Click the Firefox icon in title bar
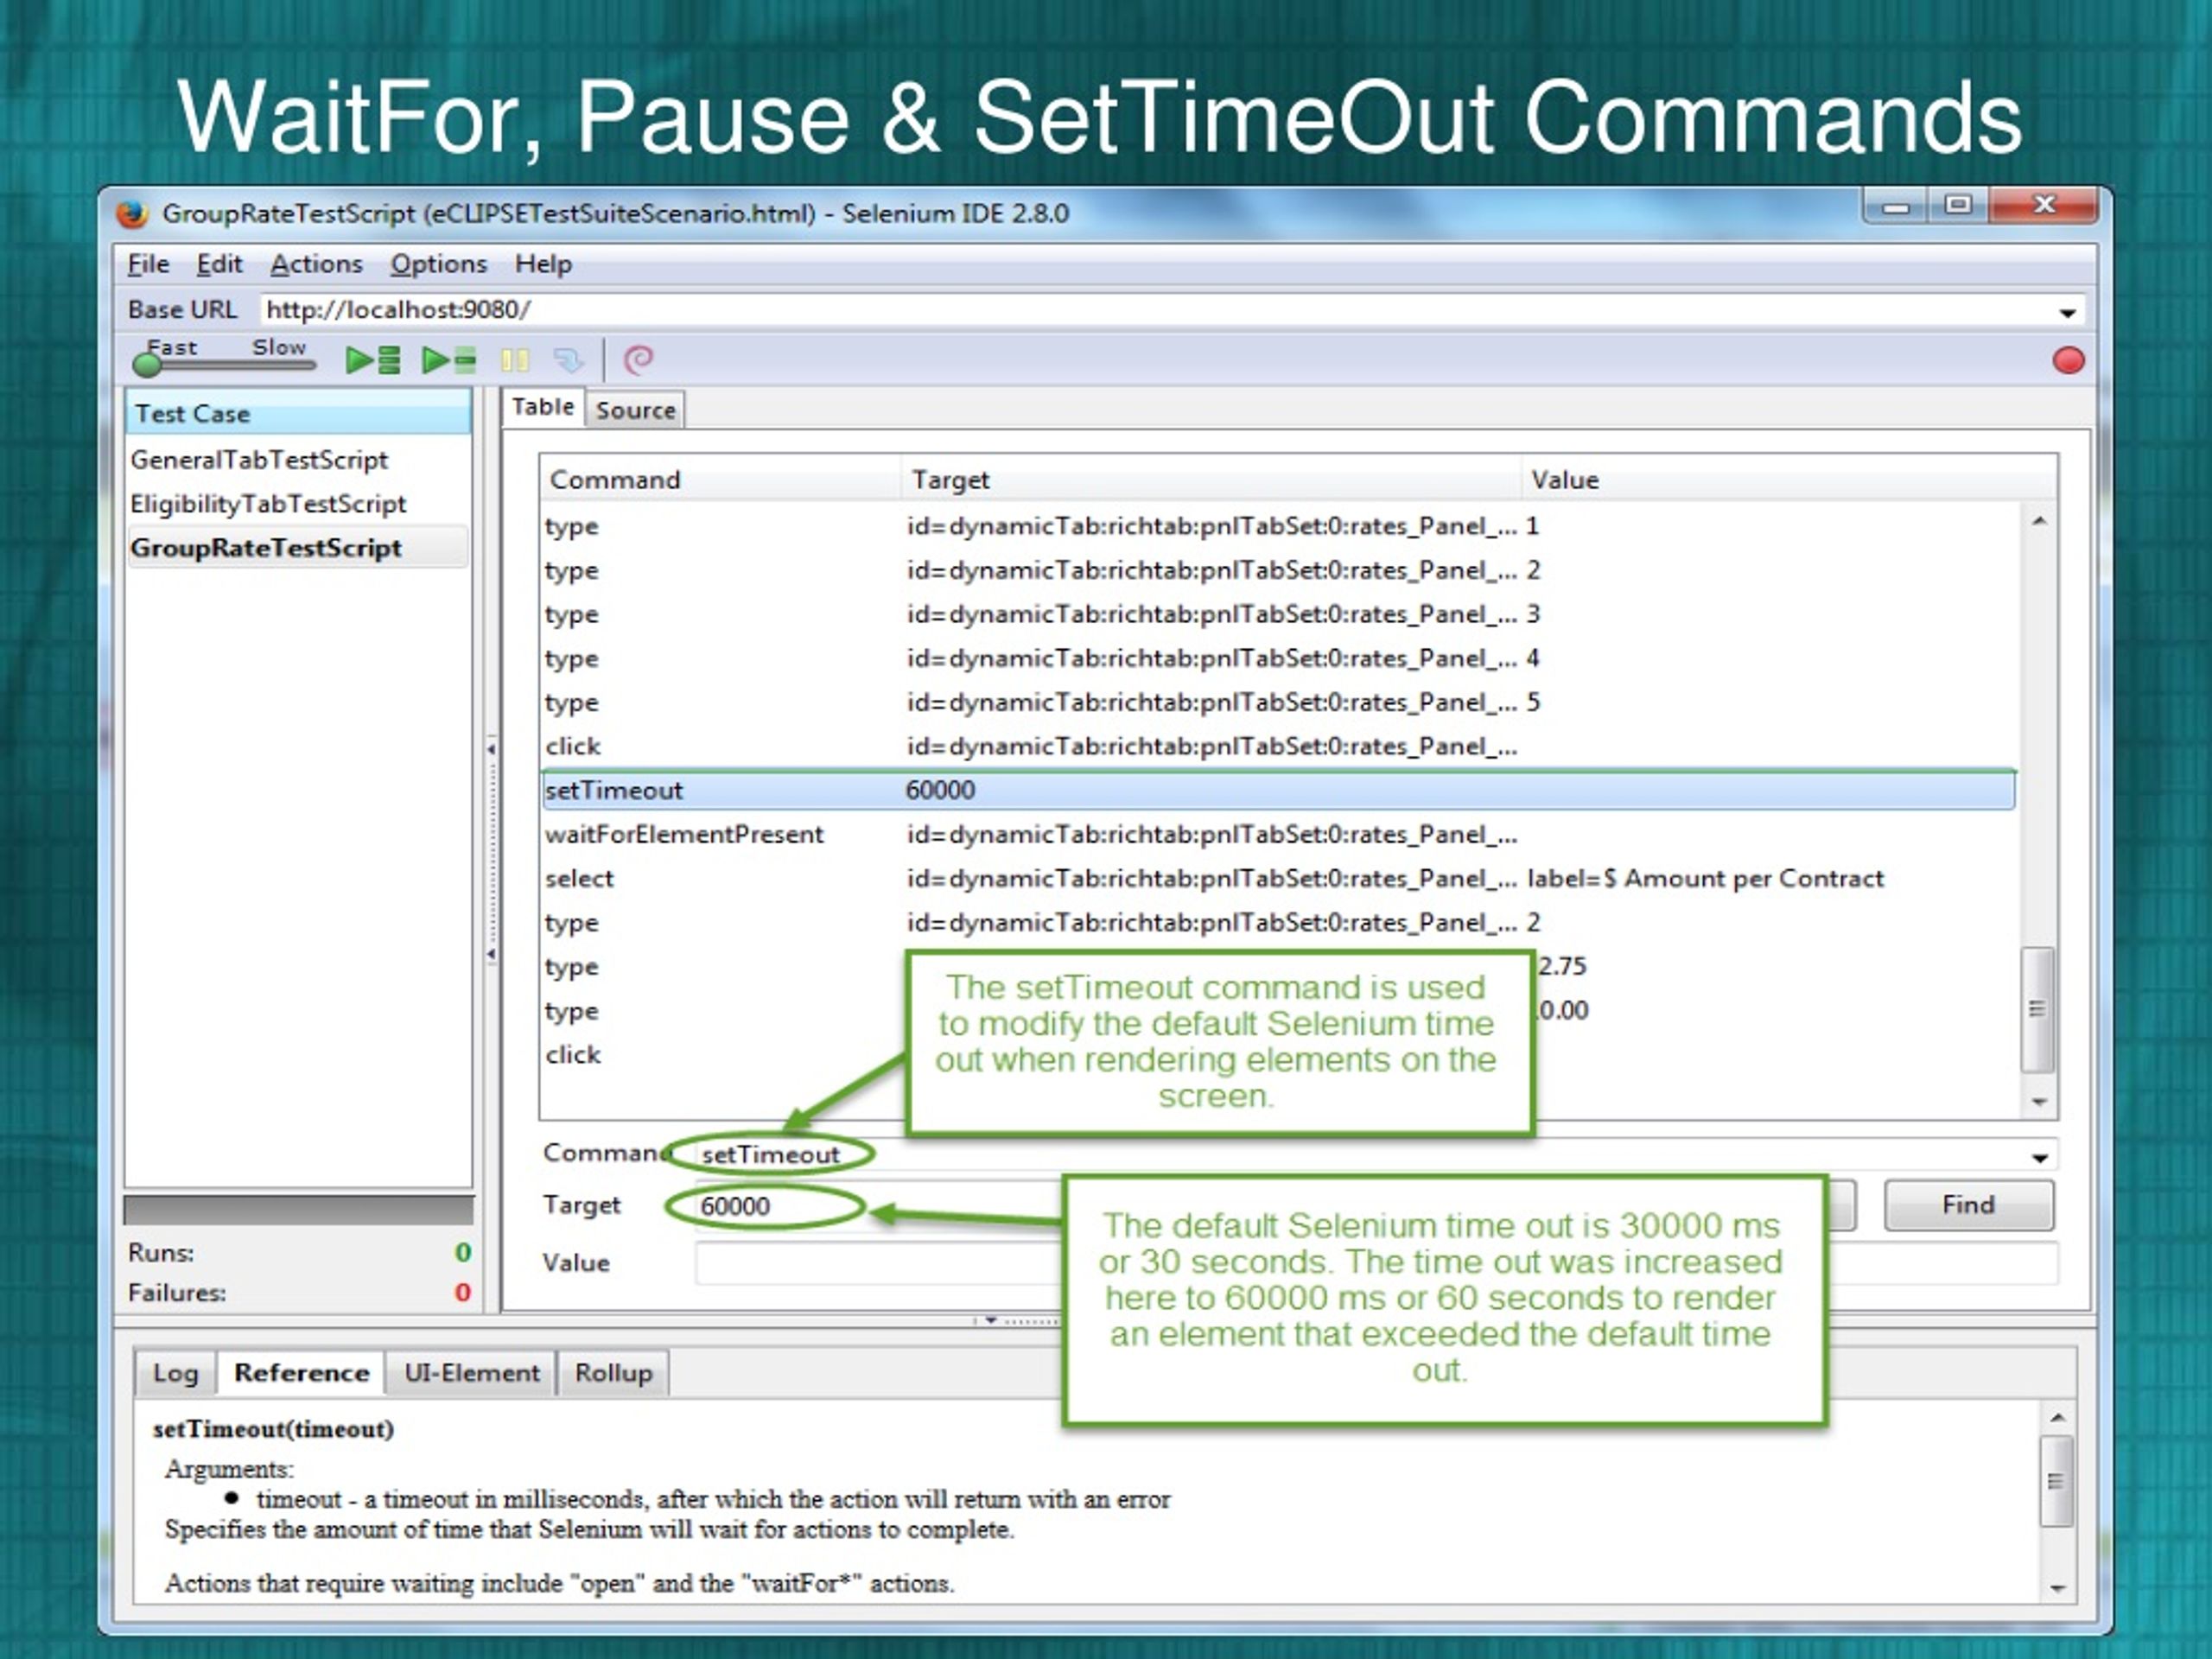The height and width of the screenshot is (1659, 2212). [x=132, y=214]
